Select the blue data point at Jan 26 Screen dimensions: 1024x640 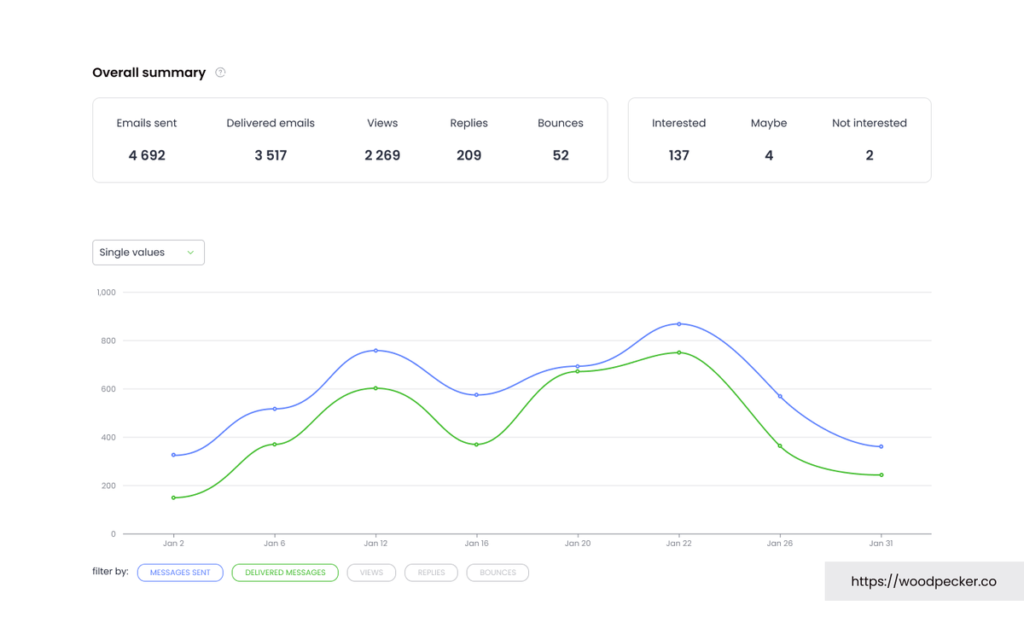tap(780, 396)
